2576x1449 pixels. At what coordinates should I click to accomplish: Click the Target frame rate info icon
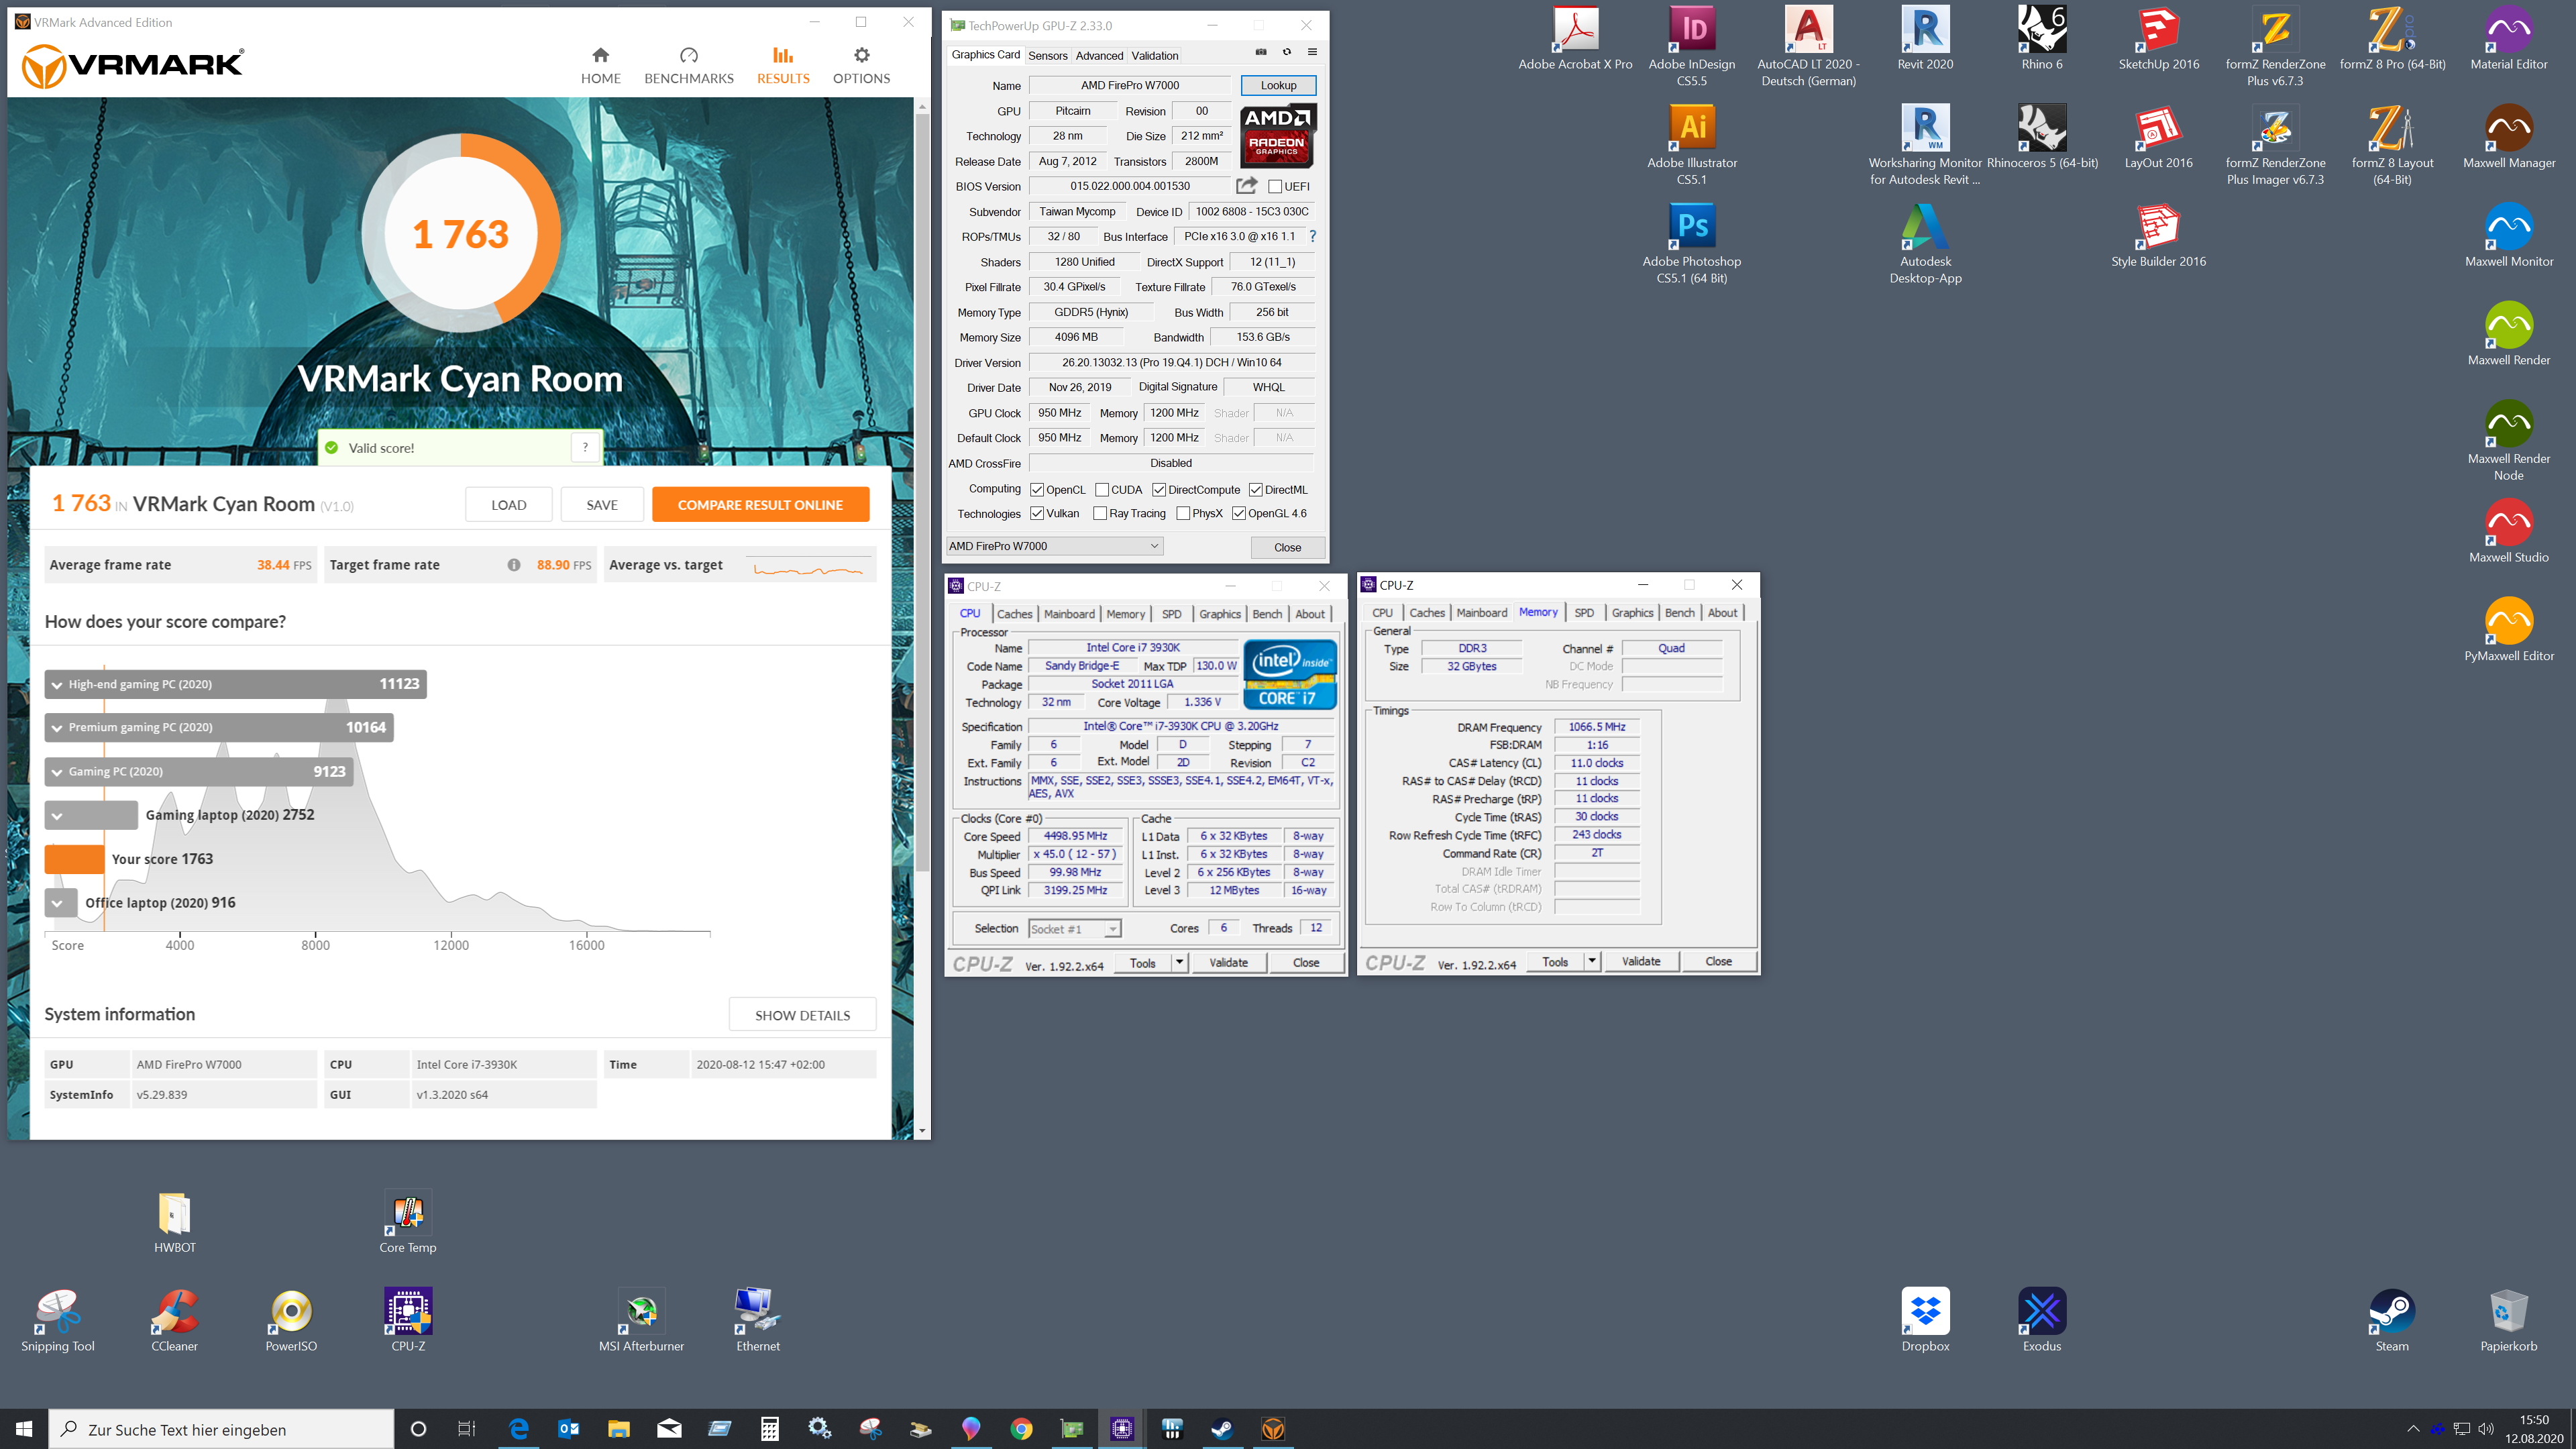(x=514, y=565)
